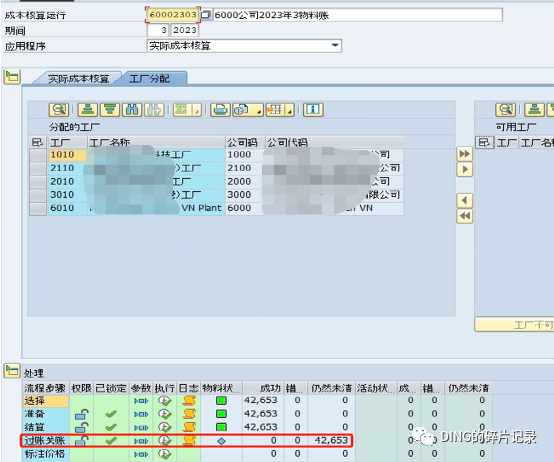Select row selector for plant 2110
This screenshot has height=462, width=554.
pyautogui.click(x=38, y=168)
